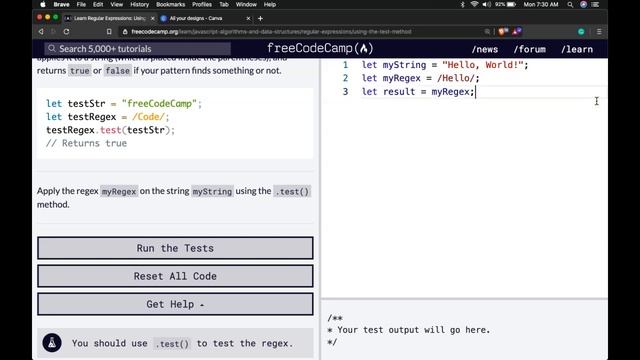Click the inline code myString in instructions
Image resolution: width=640 pixels, height=360 pixels.
[212, 191]
